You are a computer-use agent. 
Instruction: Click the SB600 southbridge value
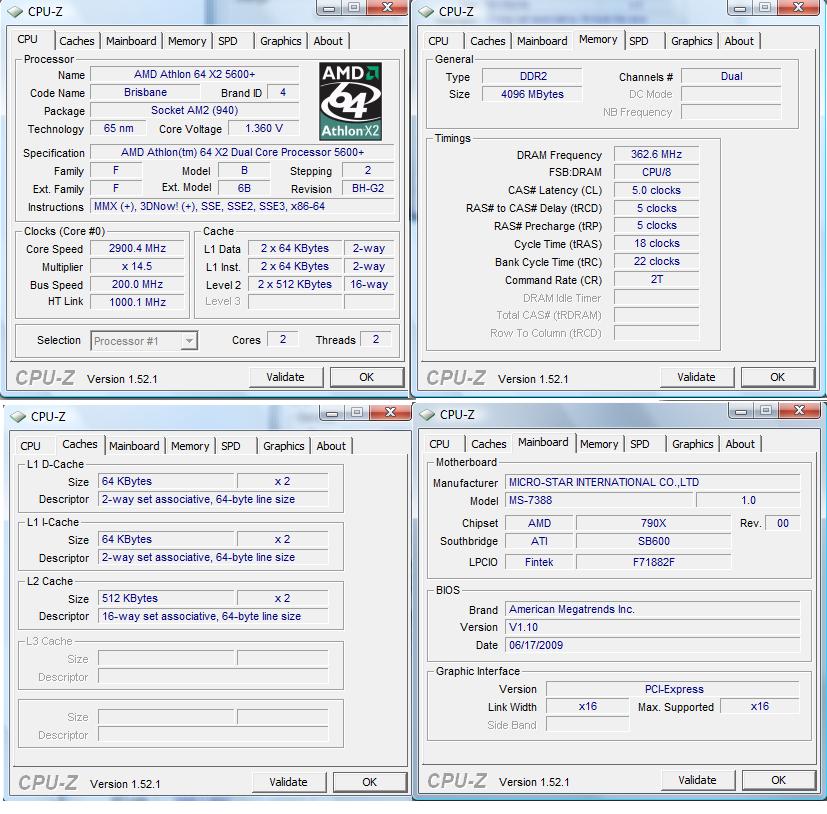point(653,541)
